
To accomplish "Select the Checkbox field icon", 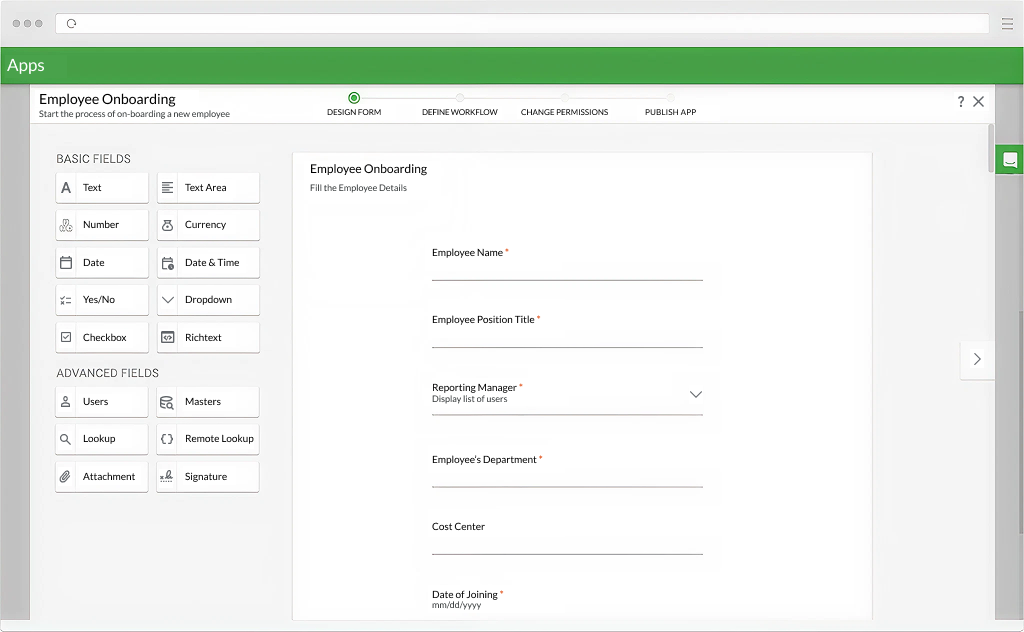I will tap(66, 338).
